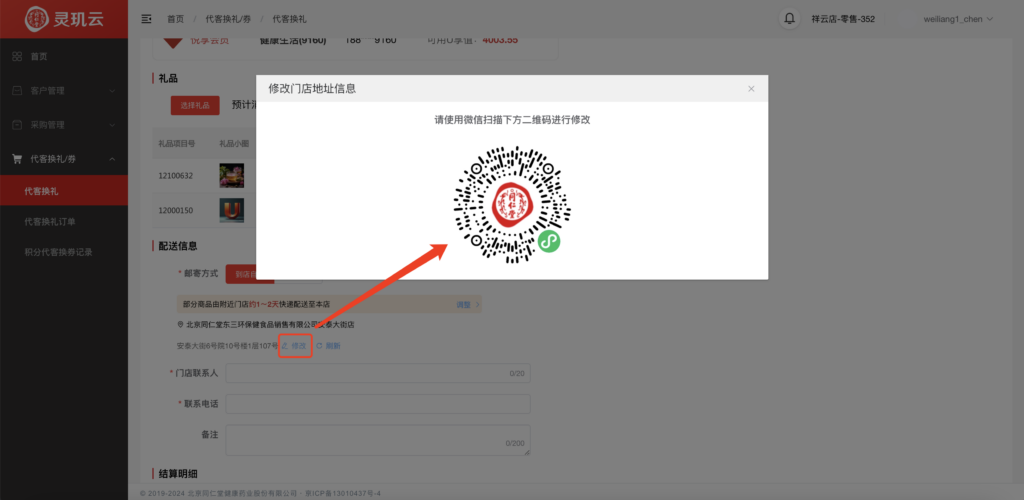Viewport: 1024px width, 500px height.
Task: Go to 首页 breadcrumb
Action: click(175, 19)
